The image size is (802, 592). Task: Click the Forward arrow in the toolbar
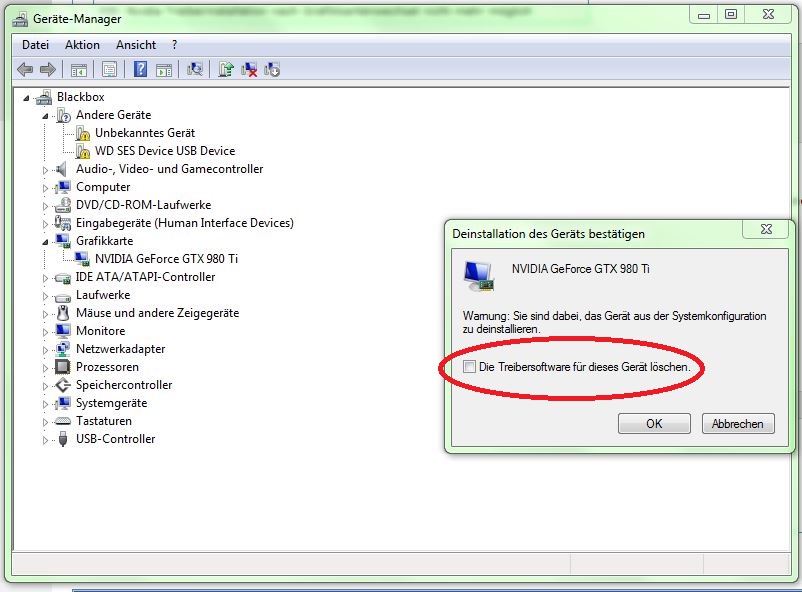[48, 69]
